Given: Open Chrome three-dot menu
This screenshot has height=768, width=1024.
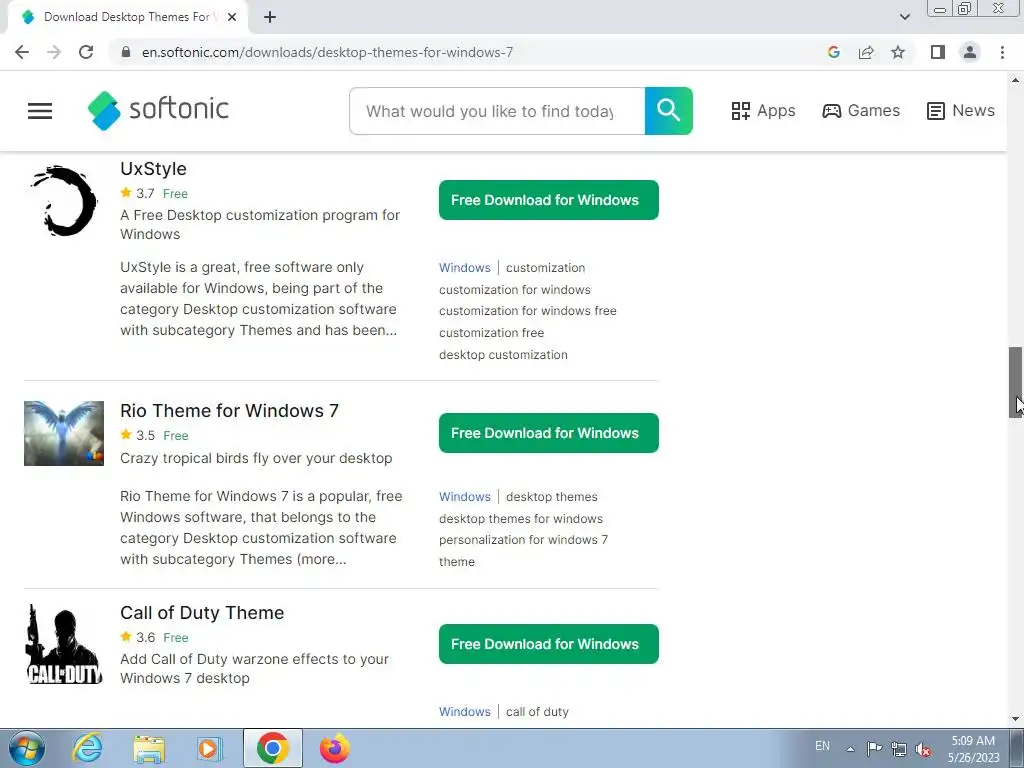Looking at the screenshot, I should pos(1002,52).
